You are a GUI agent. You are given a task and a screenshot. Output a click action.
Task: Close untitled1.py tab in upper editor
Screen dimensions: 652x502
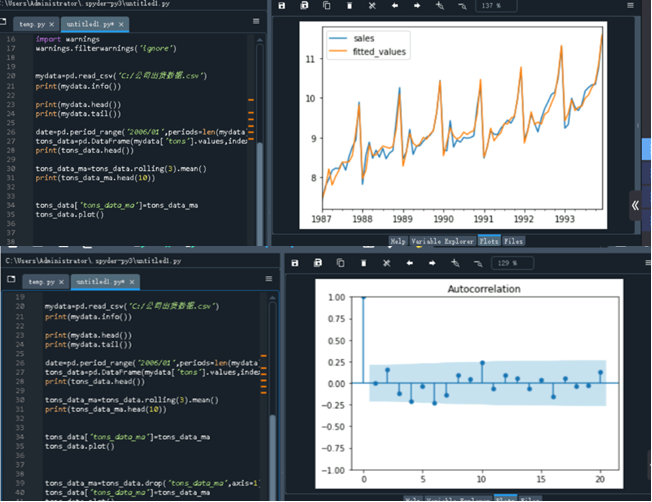pyautogui.click(x=121, y=25)
